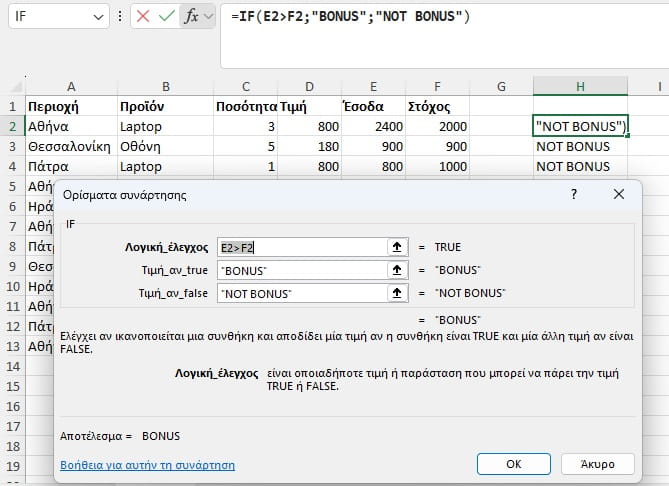
Task: Open the formula bar options dots
Action: 120,16
